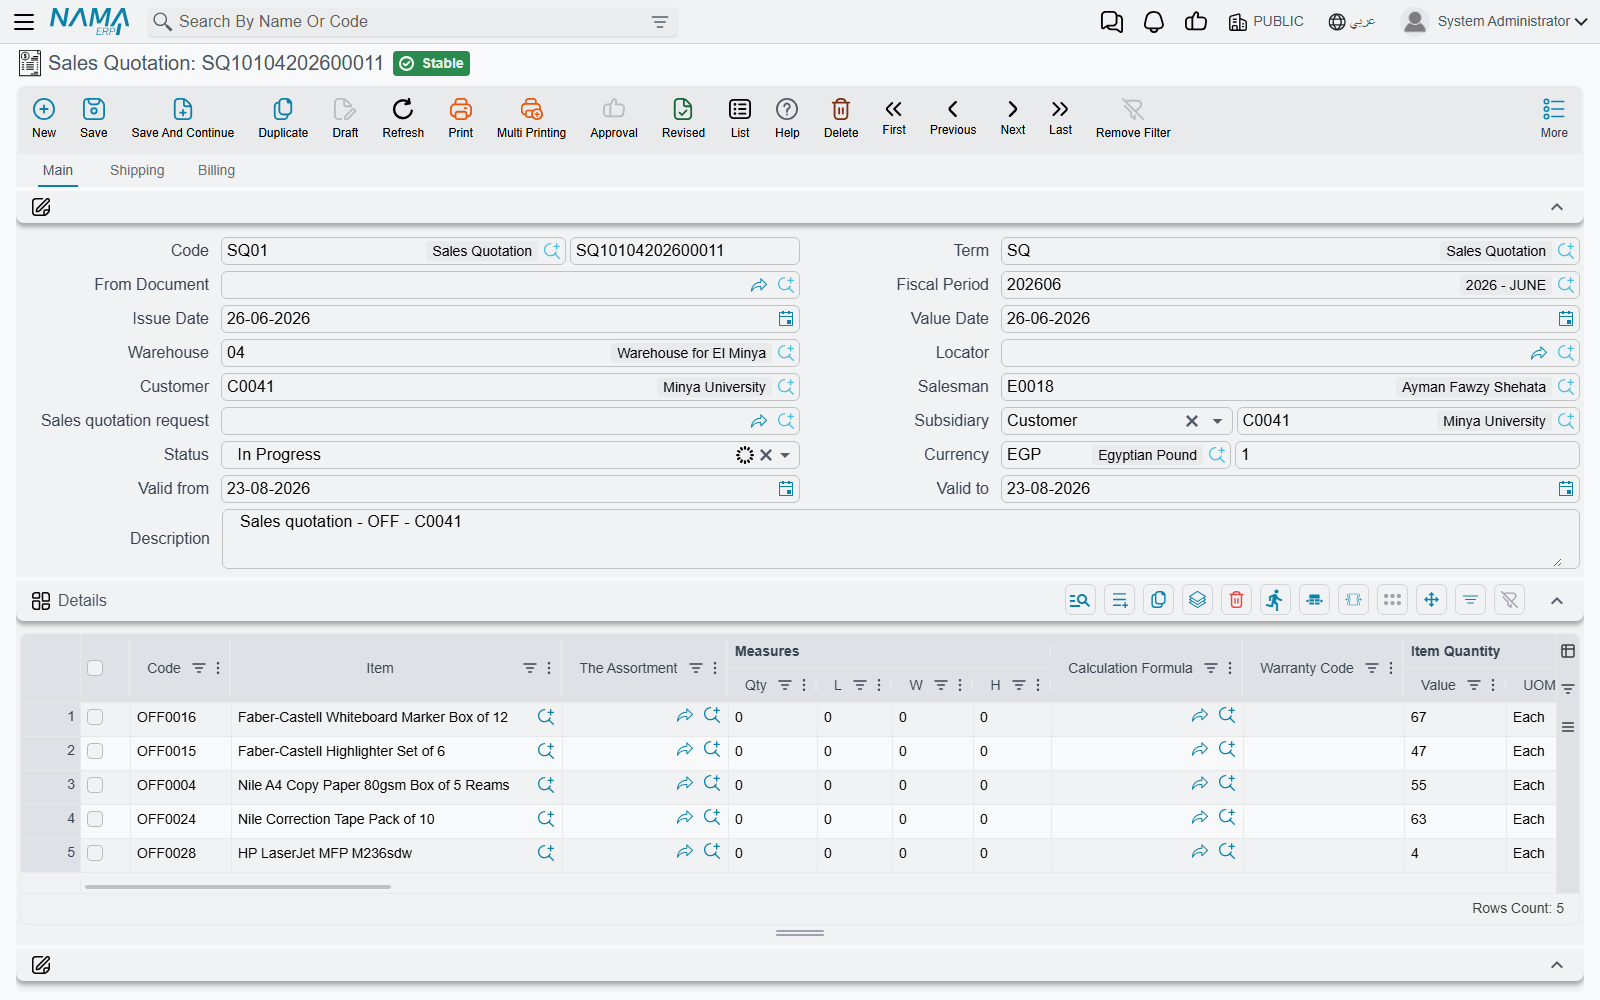Open the More actions menu

[x=1554, y=118]
